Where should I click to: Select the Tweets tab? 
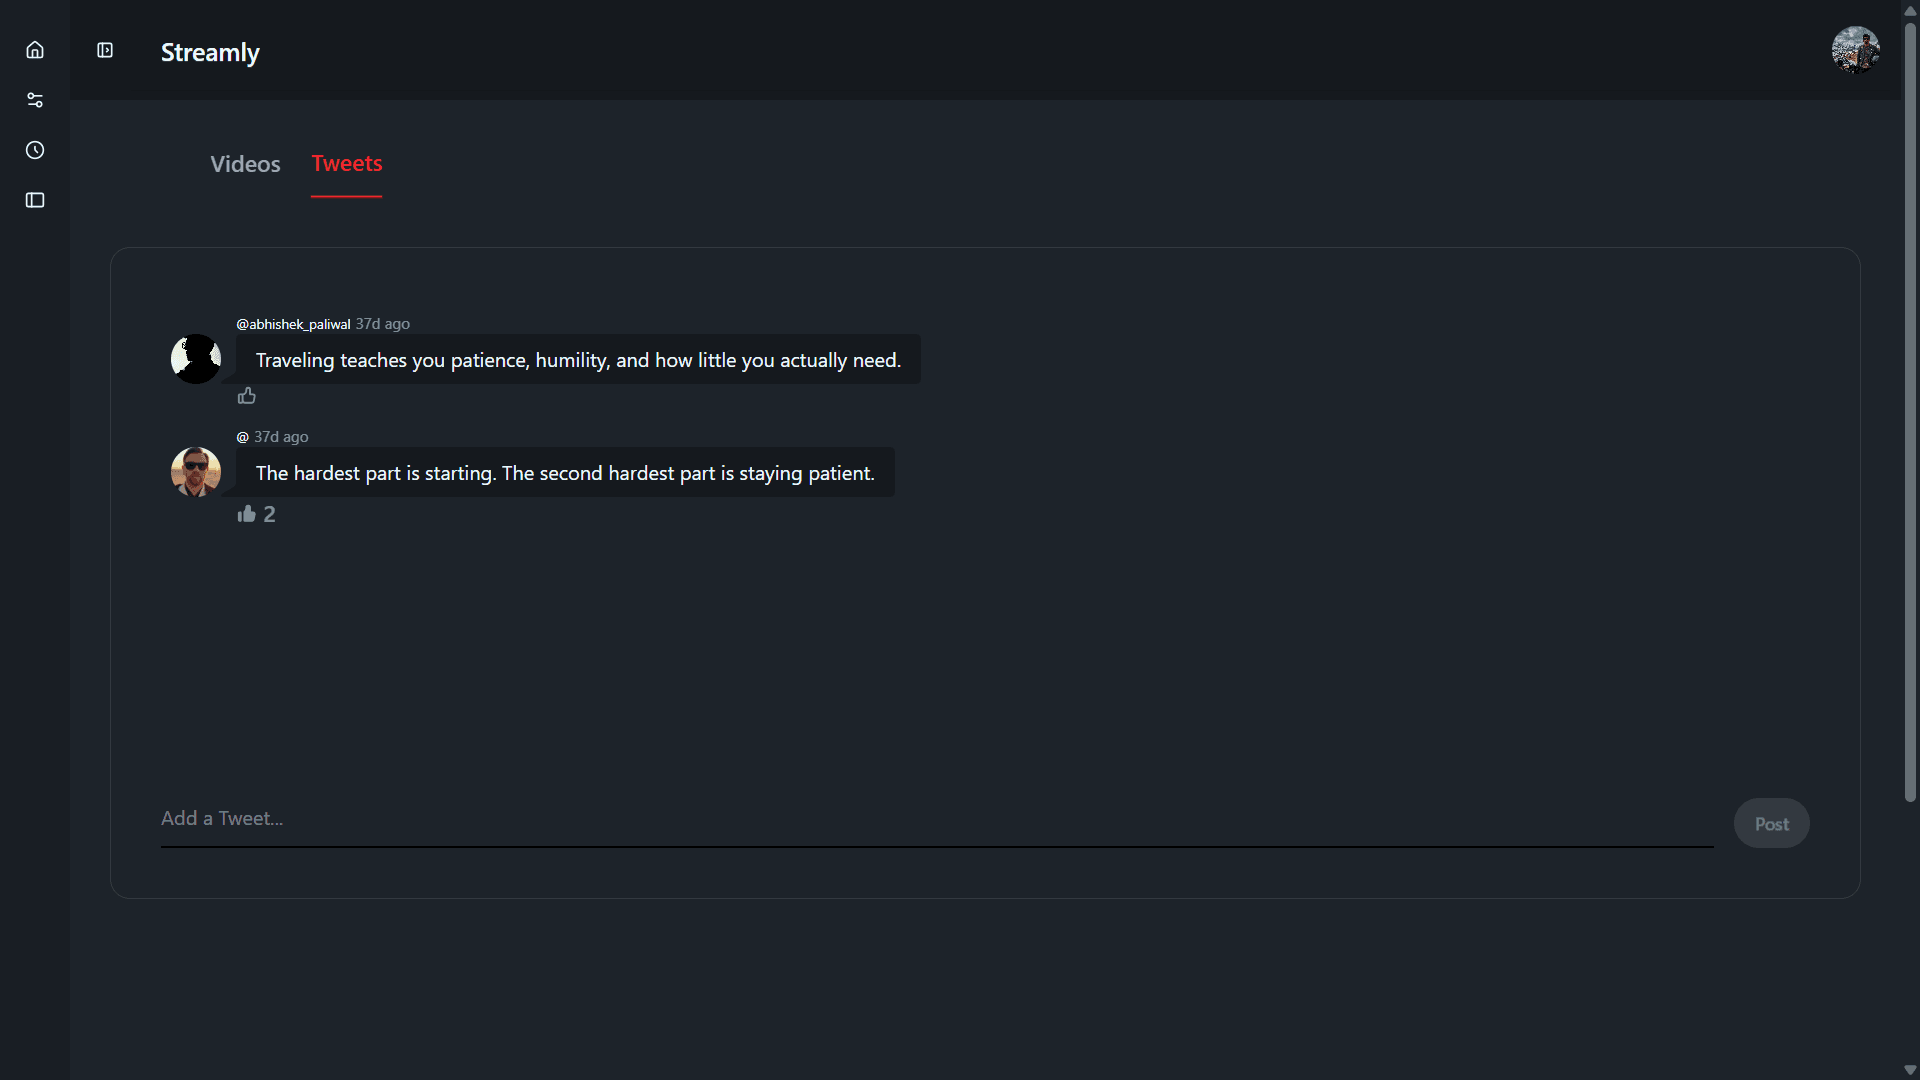click(x=347, y=163)
